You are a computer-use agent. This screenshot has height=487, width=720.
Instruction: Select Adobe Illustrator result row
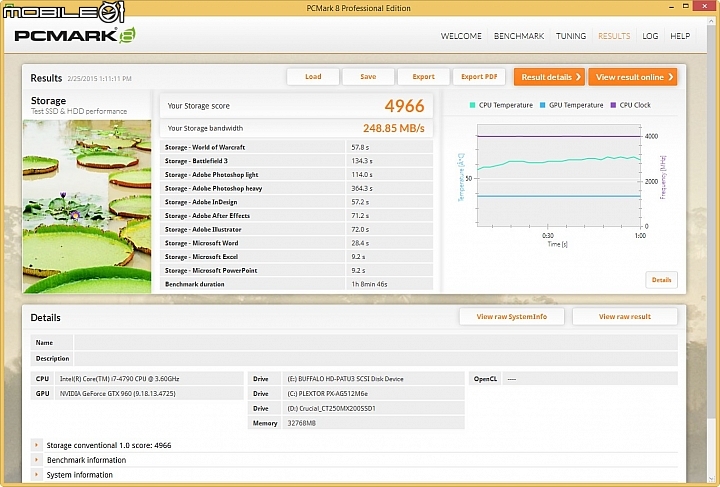pos(296,229)
